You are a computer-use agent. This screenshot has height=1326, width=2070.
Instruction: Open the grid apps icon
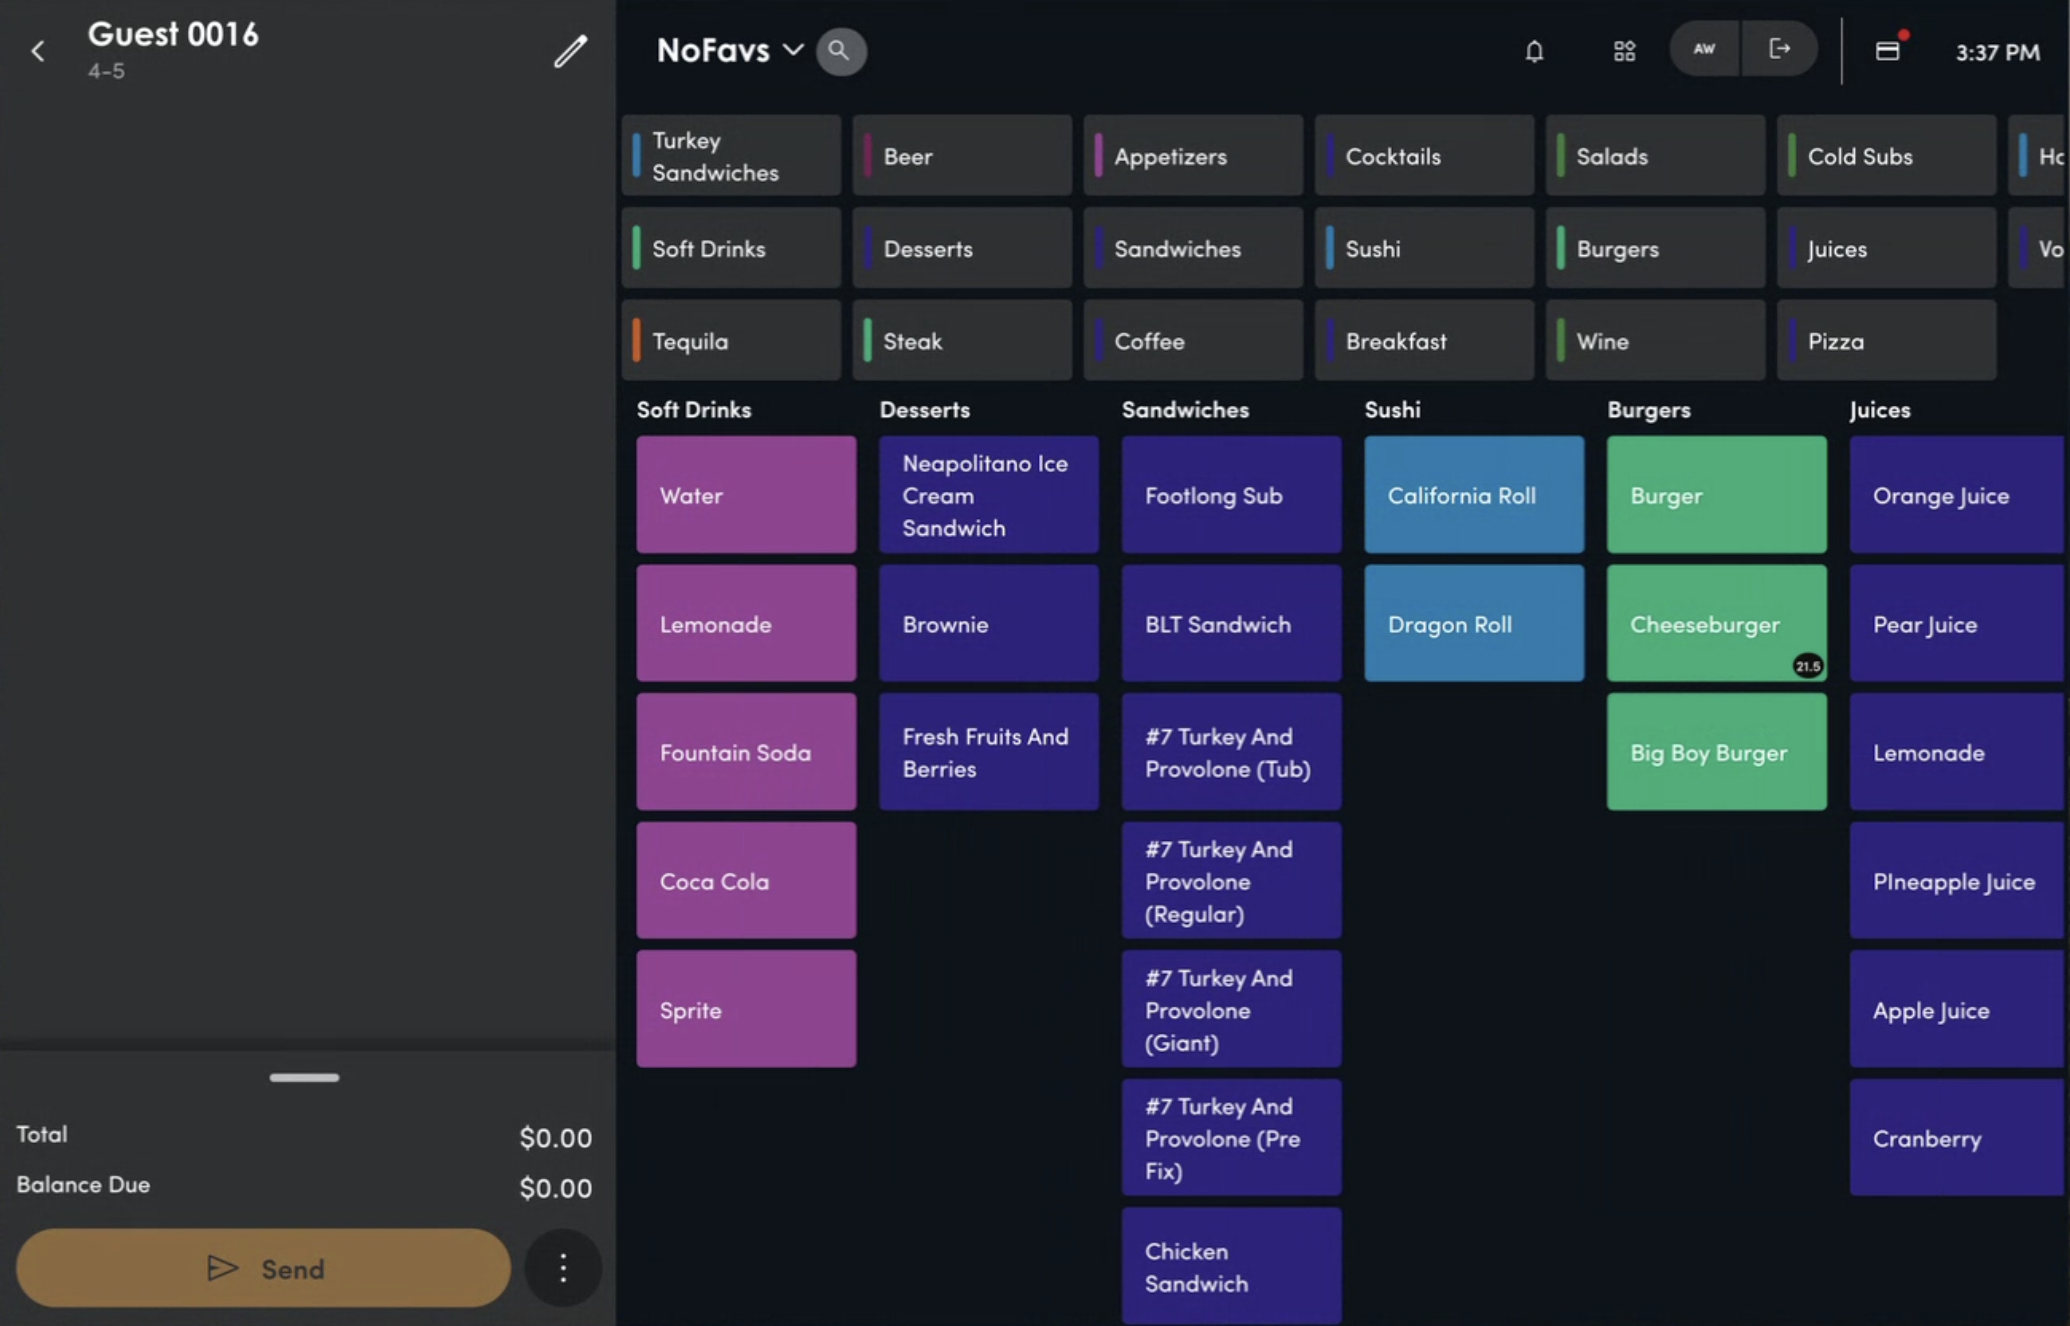coord(1625,51)
